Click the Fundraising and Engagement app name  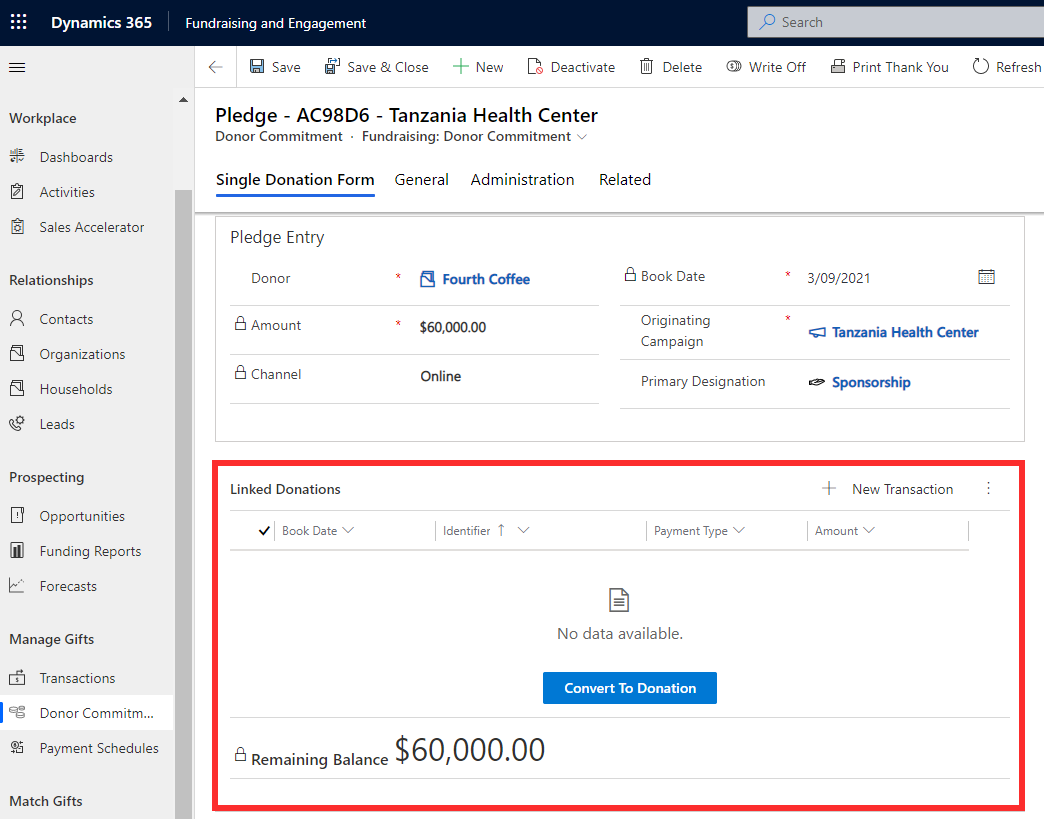(276, 23)
